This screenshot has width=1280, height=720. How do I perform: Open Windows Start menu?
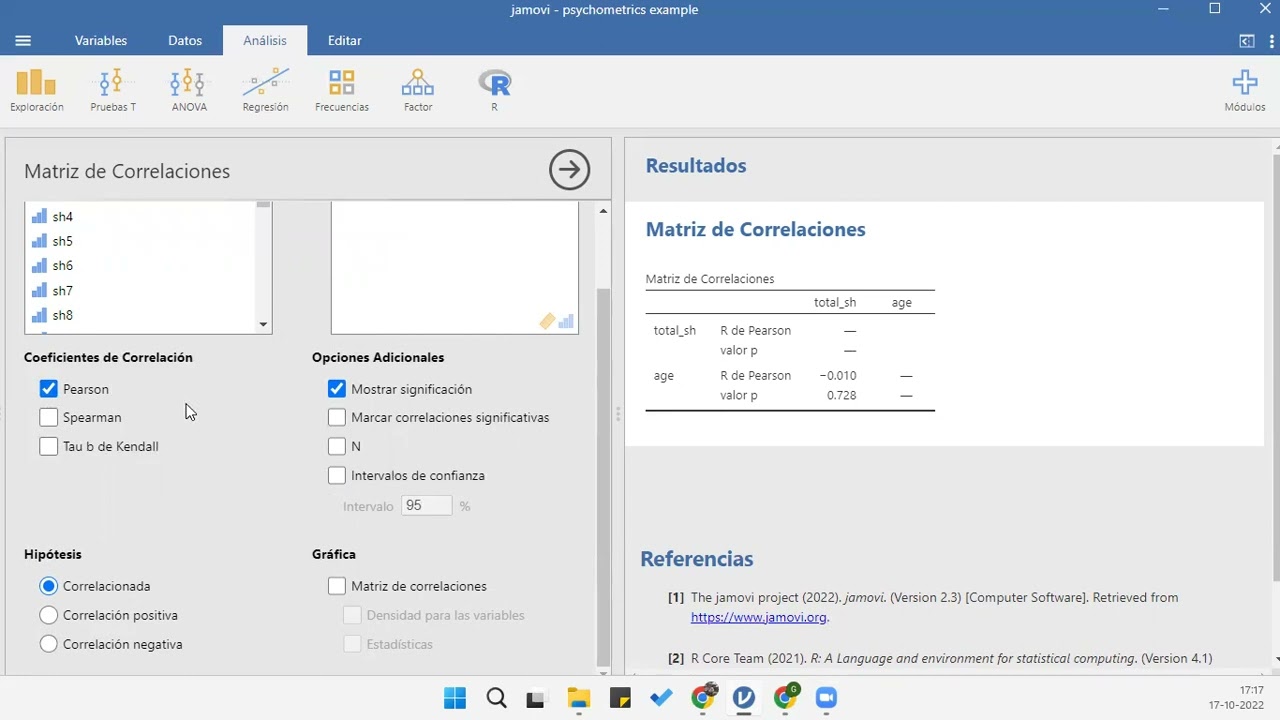[x=454, y=697]
